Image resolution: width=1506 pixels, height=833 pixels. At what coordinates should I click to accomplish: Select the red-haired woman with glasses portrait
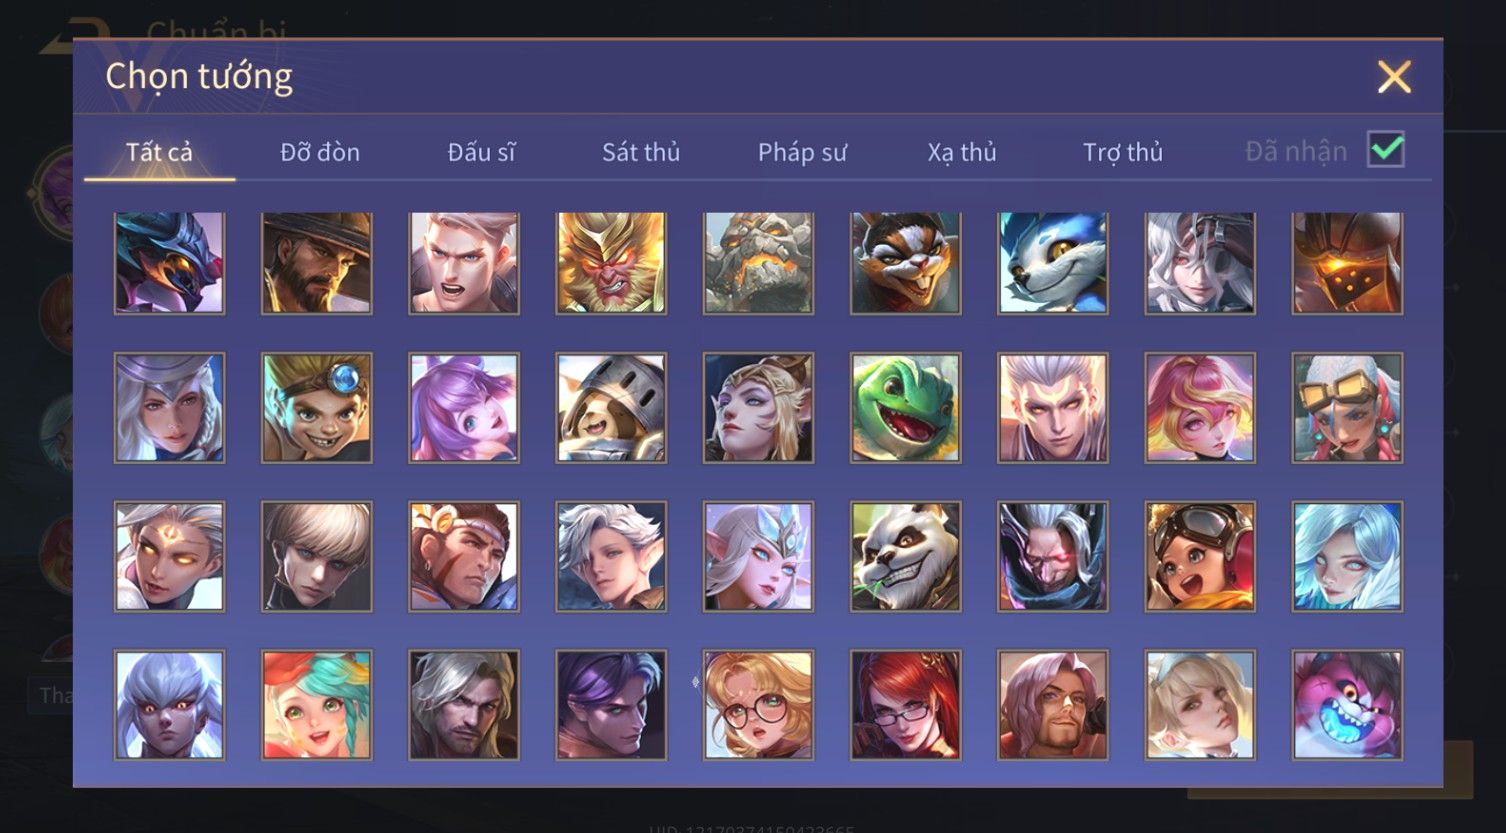coord(905,705)
